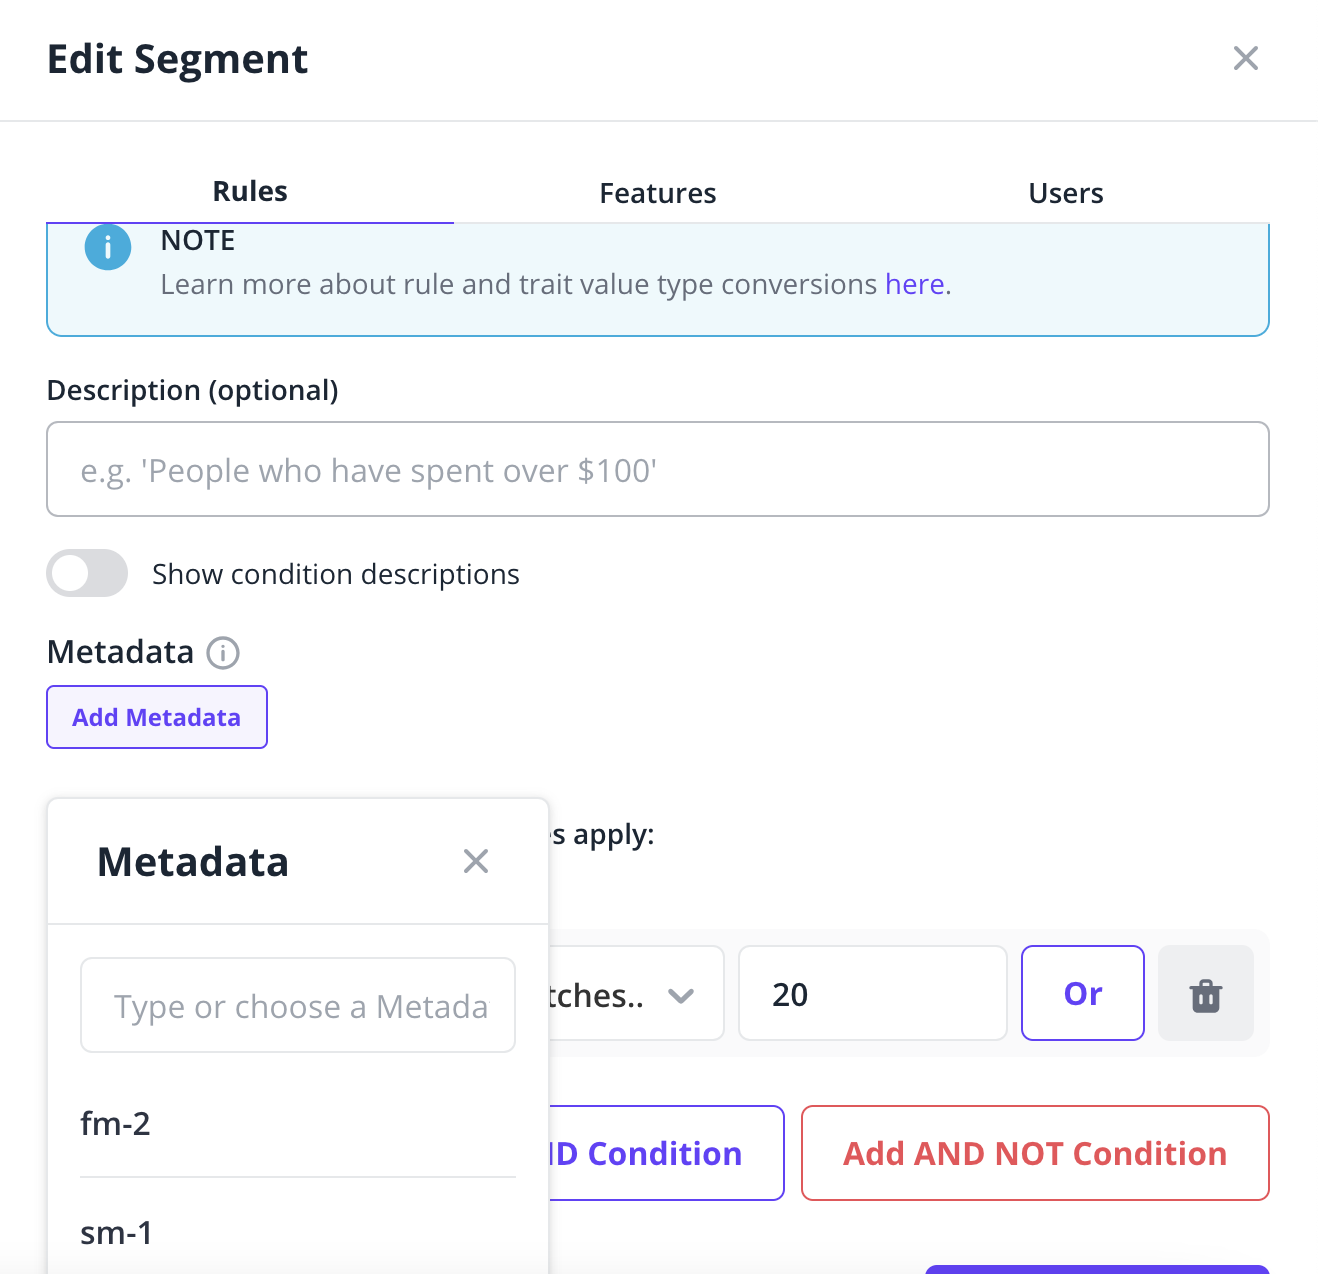Open the Users tab
Image resolution: width=1318 pixels, height=1274 pixels.
(x=1066, y=192)
